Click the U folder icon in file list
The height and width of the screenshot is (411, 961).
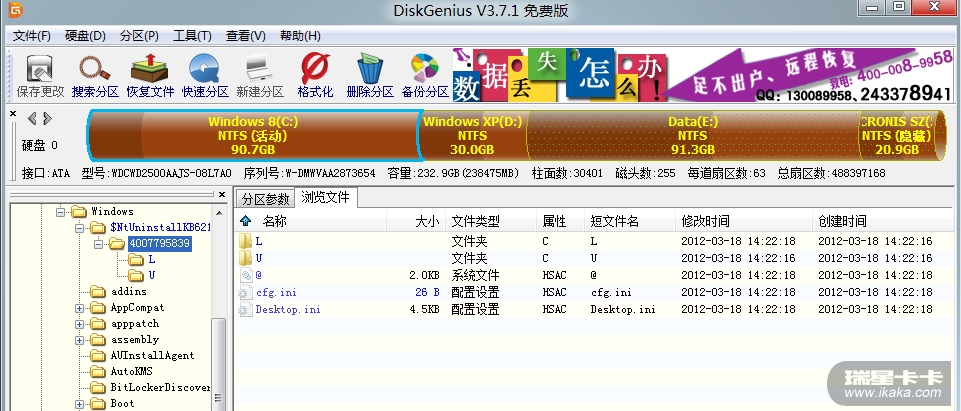(245, 258)
